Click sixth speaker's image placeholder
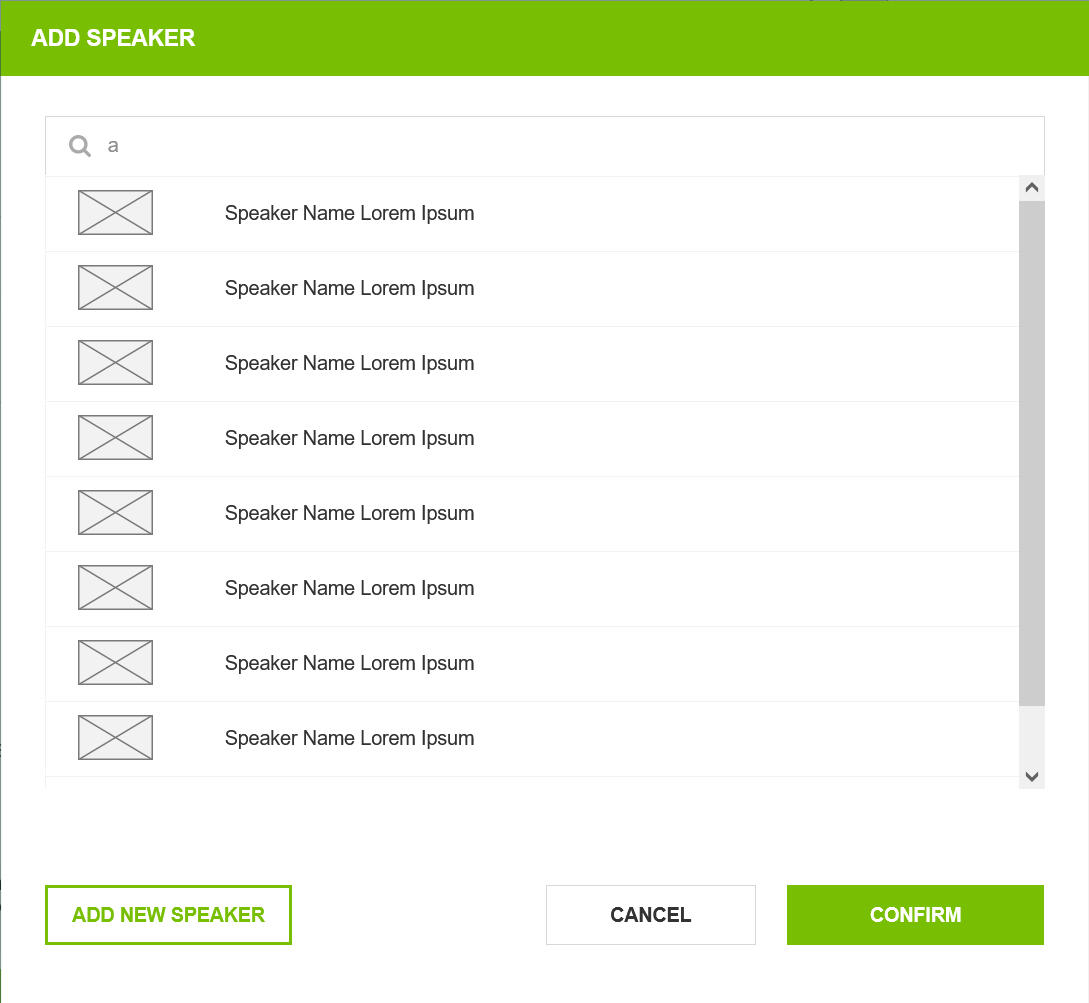 point(115,588)
